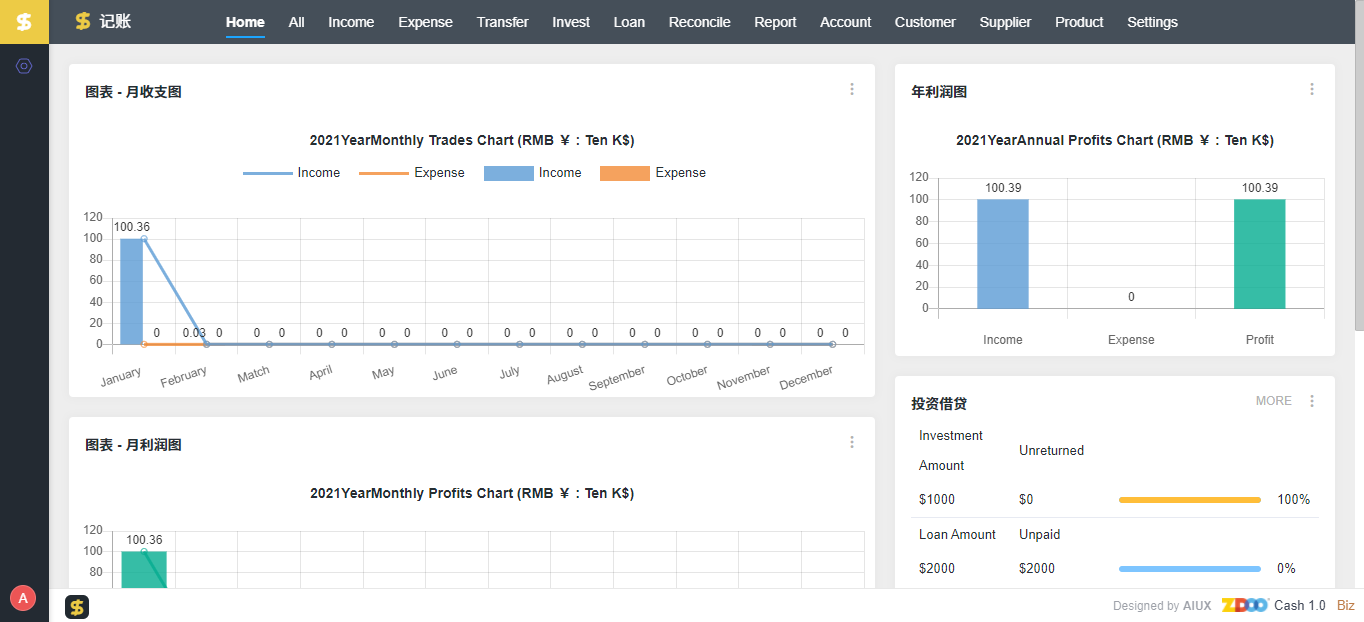Click the yellow dollar logo in top-left corner
The height and width of the screenshot is (622, 1364).
24,22
